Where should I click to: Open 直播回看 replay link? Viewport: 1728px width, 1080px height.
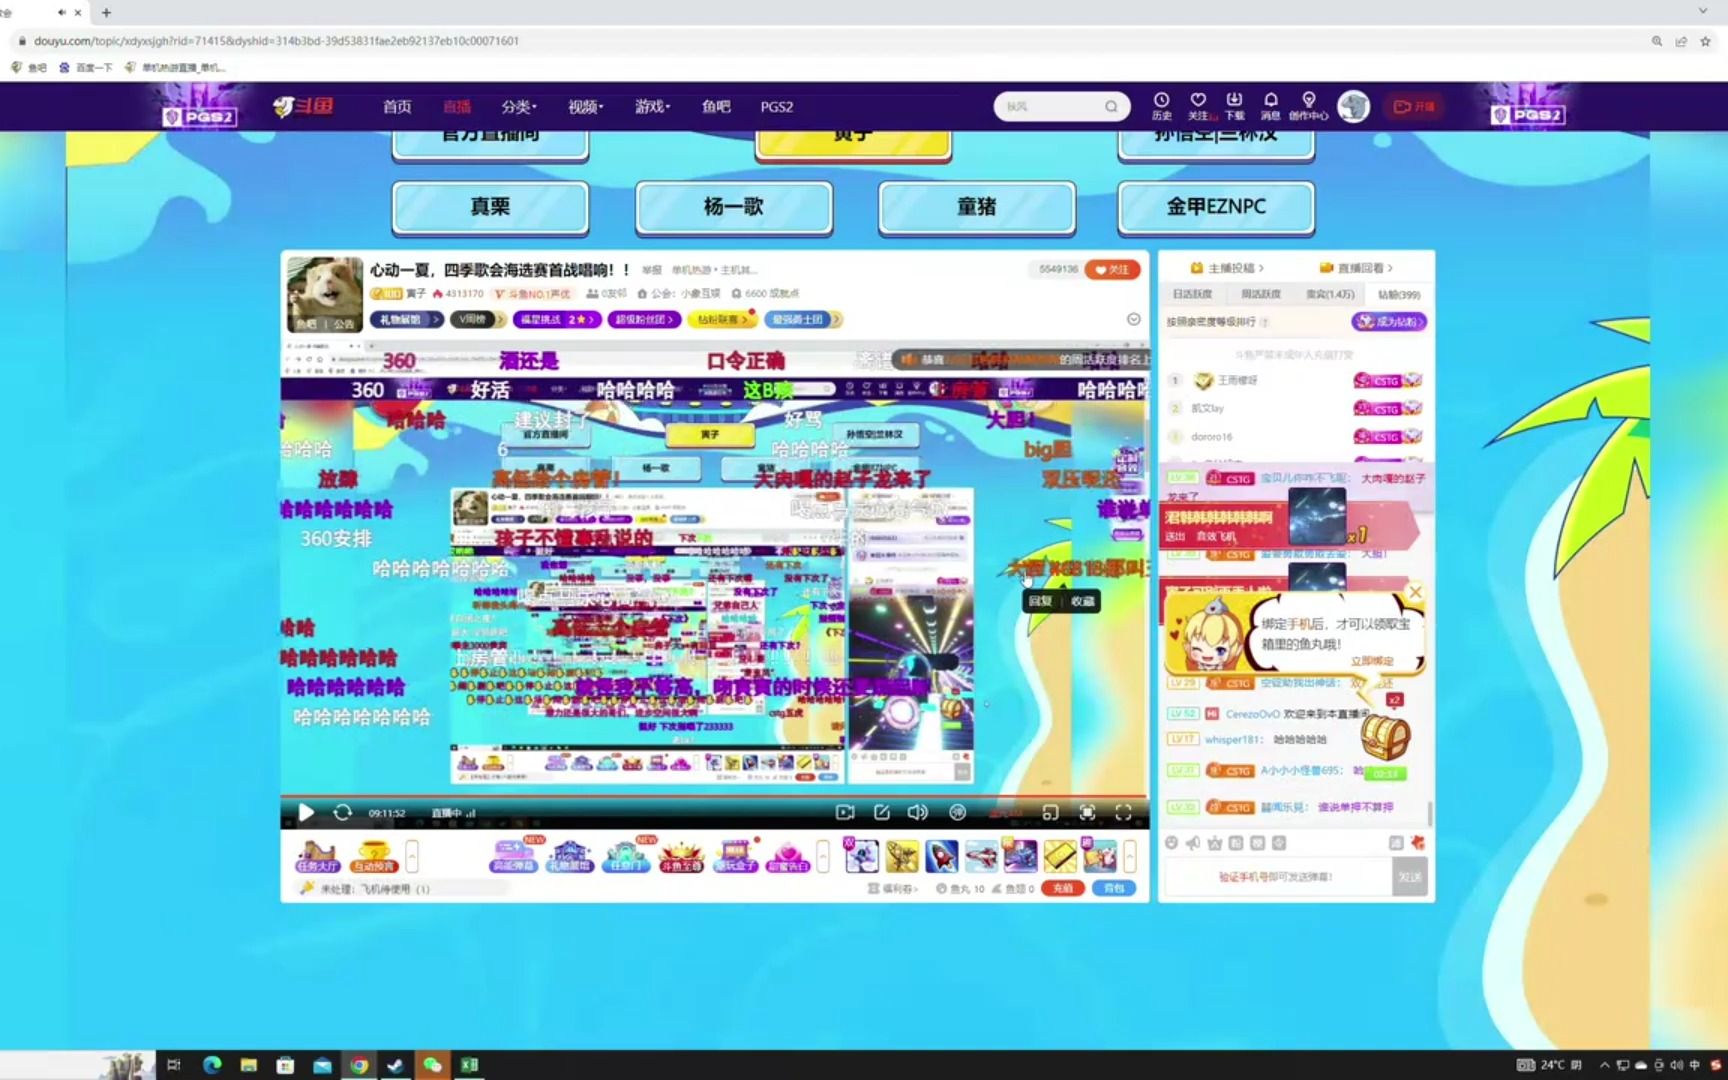pyautogui.click(x=1356, y=268)
